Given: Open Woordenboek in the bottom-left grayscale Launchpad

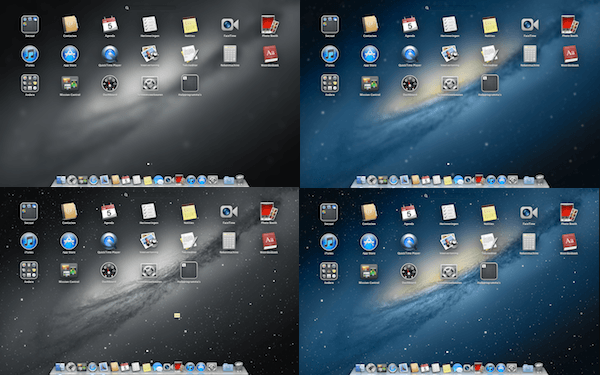Looking at the screenshot, I should point(269,241).
